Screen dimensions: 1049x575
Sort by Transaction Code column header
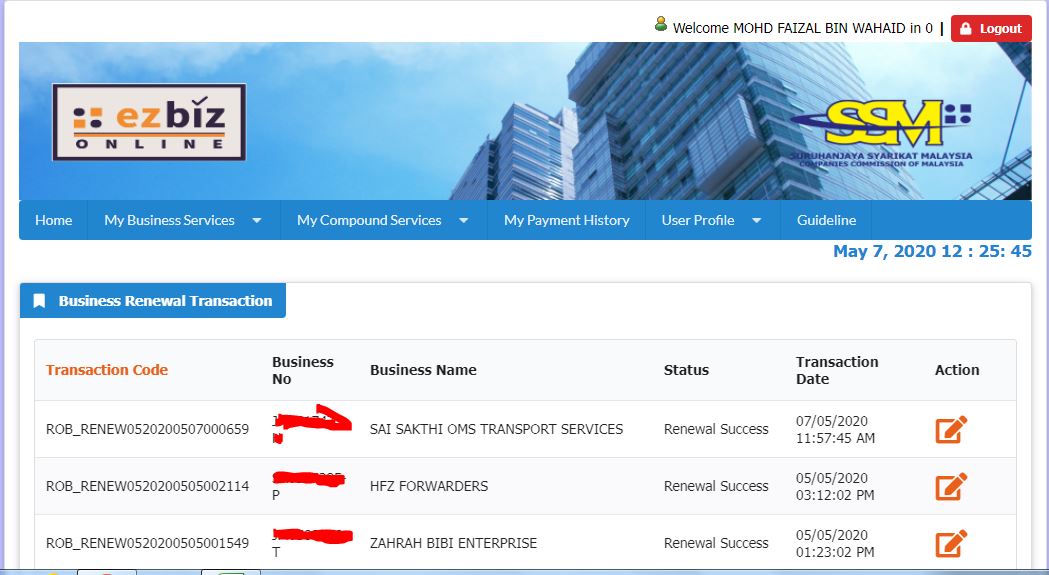[x=106, y=370]
